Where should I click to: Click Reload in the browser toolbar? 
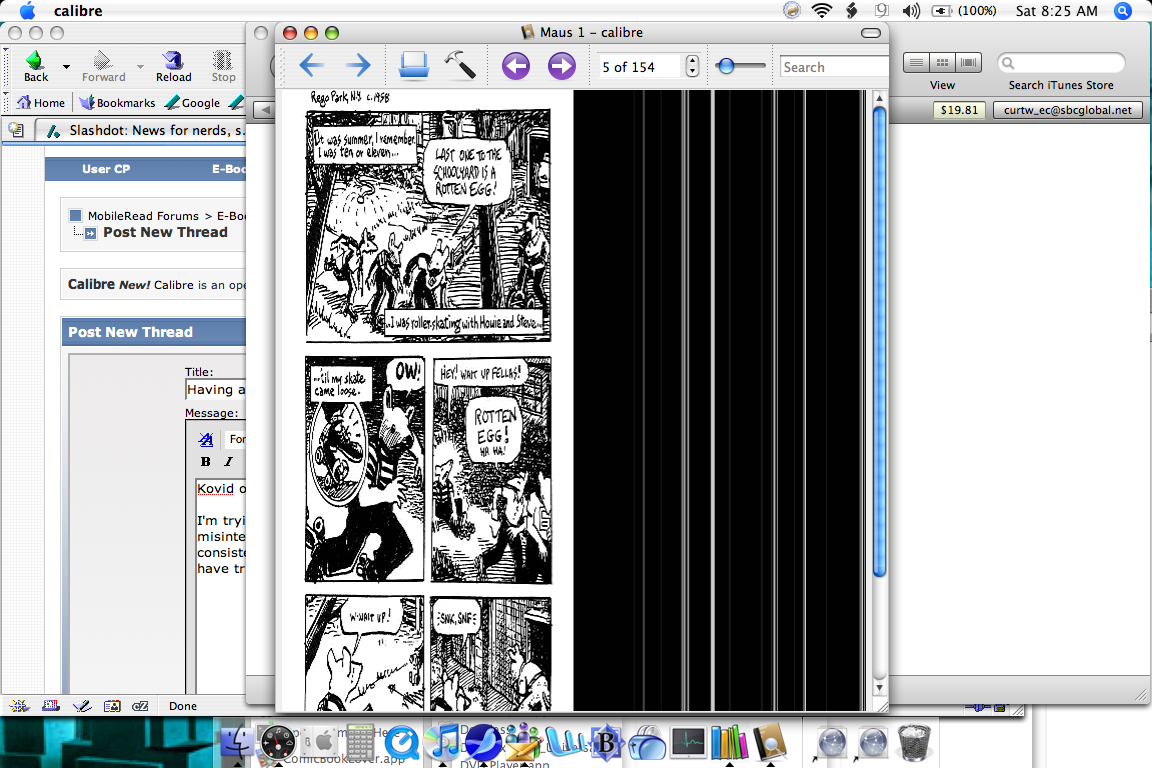coord(173,66)
